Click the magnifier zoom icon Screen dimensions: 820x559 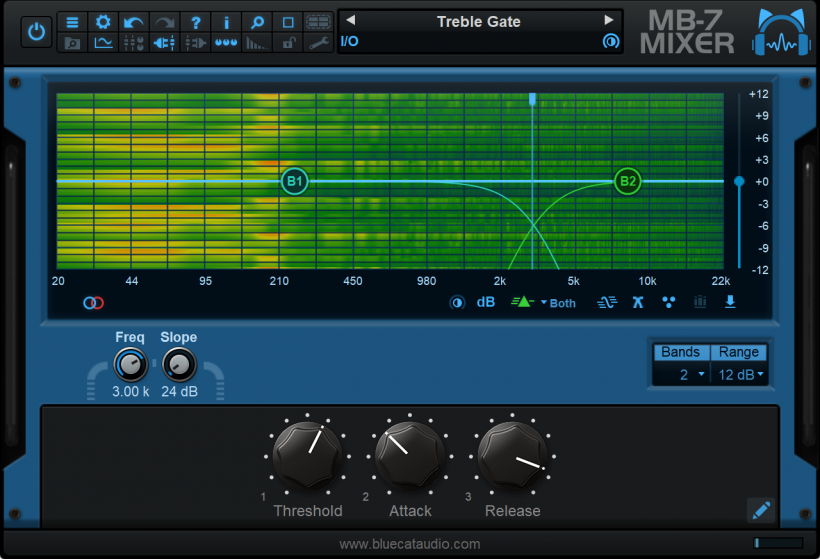[x=257, y=22]
